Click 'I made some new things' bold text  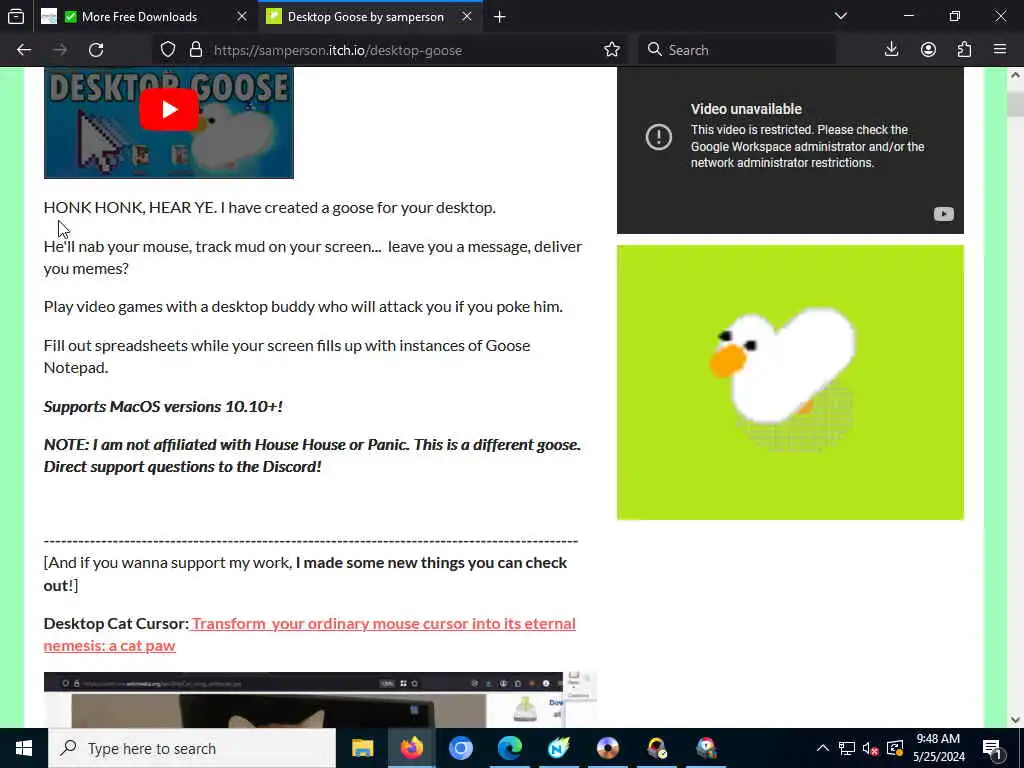coord(375,563)
